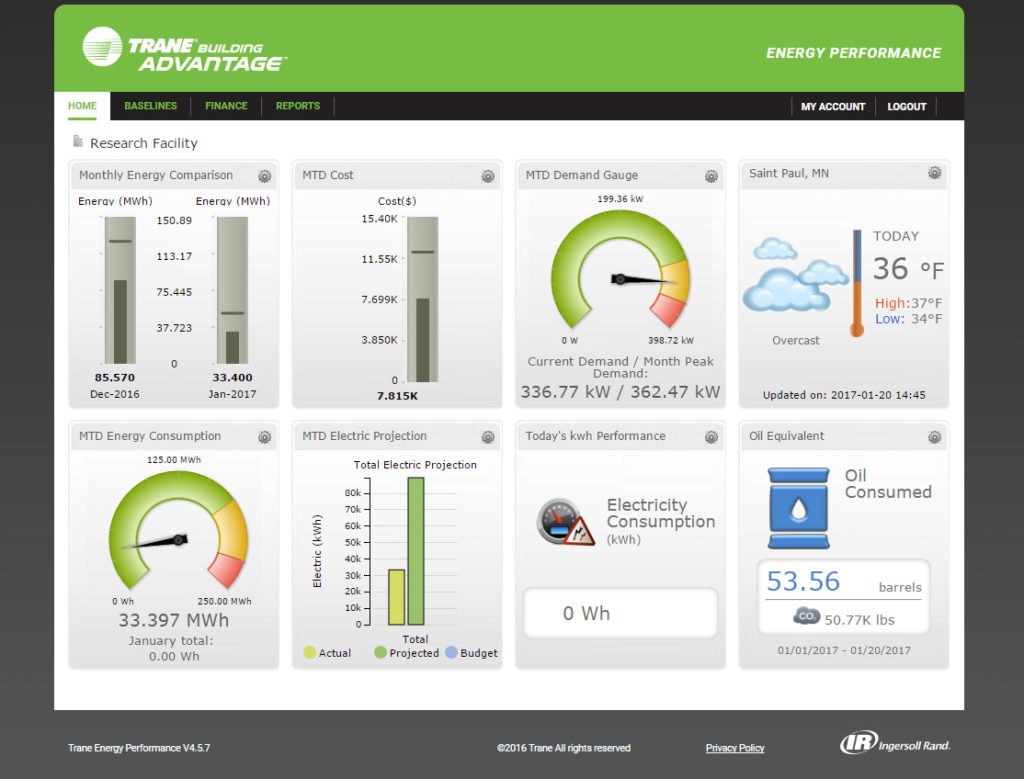The height and width of the screenshot is (779, 1024).
Task: Click the 336.77 kW / 362.47 kW demand reading
Action: click(x=620, y=392)
